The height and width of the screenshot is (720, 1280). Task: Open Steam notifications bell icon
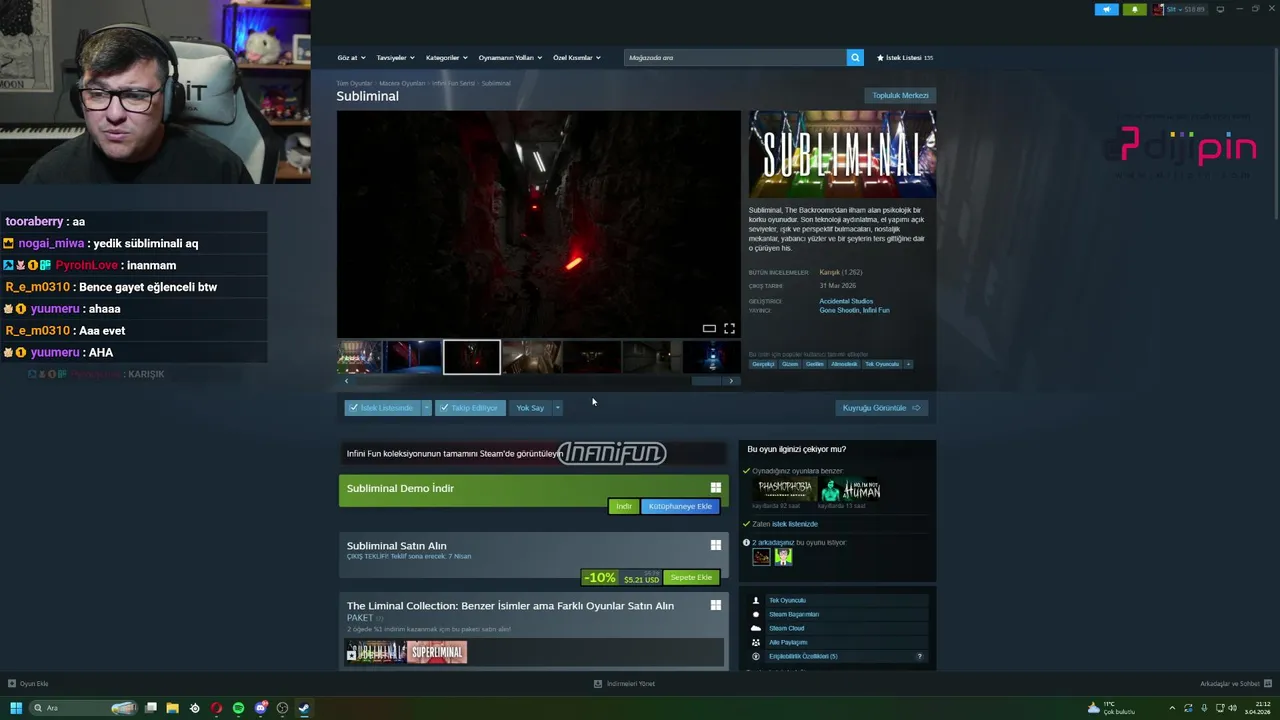coord(1134,10)
